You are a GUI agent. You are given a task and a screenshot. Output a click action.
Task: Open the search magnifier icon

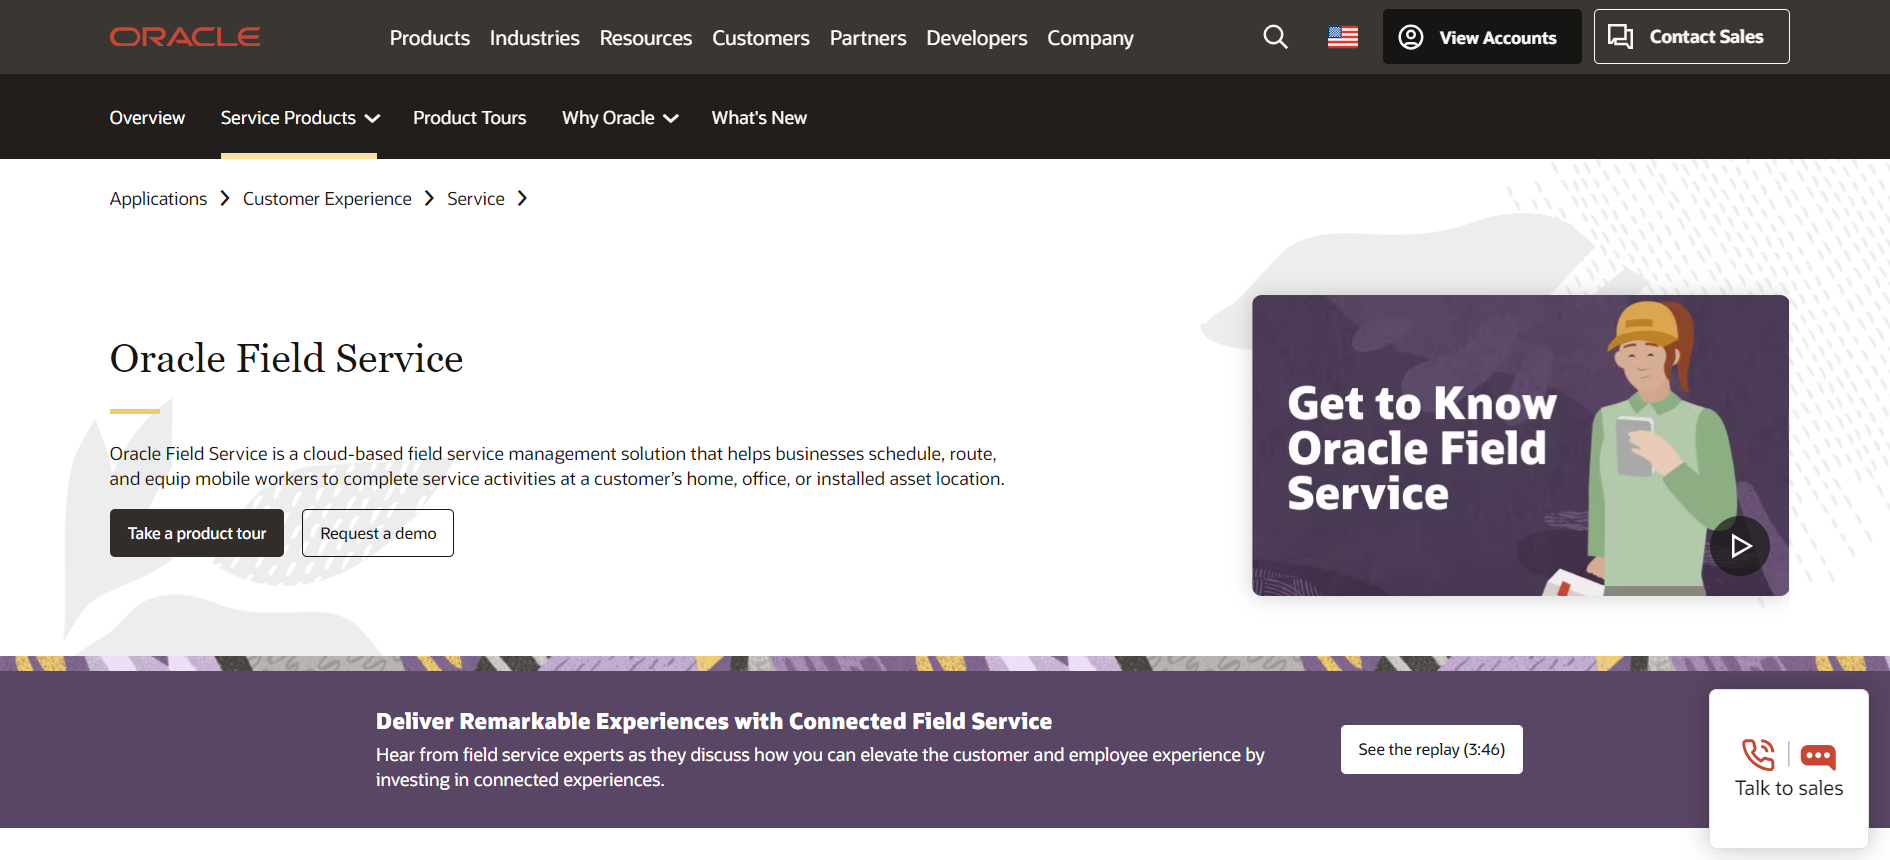coord(1275,37)
